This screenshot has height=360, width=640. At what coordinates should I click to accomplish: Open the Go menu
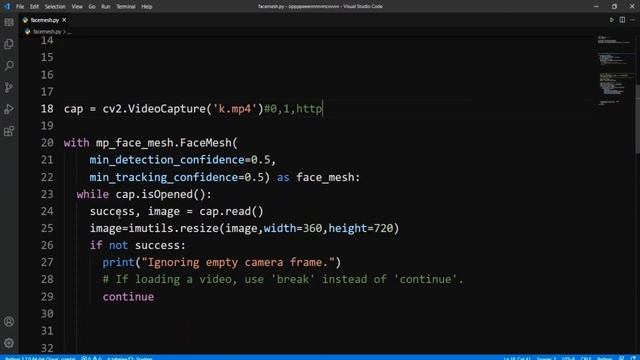(x=92, y=7)
